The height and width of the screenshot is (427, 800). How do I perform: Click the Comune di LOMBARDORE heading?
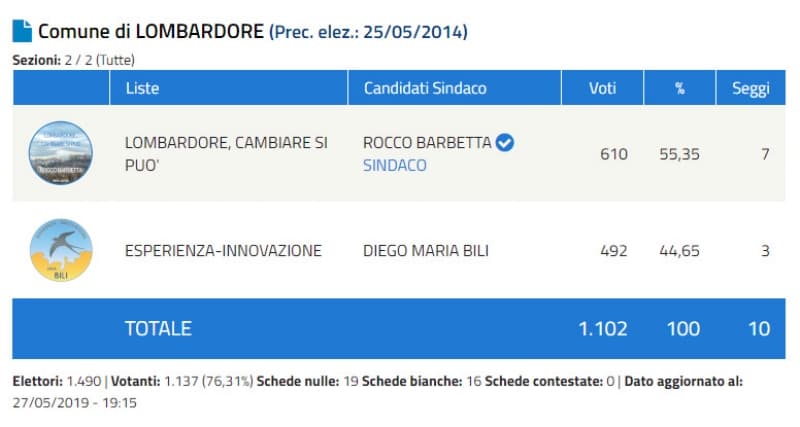pos(150,32)
